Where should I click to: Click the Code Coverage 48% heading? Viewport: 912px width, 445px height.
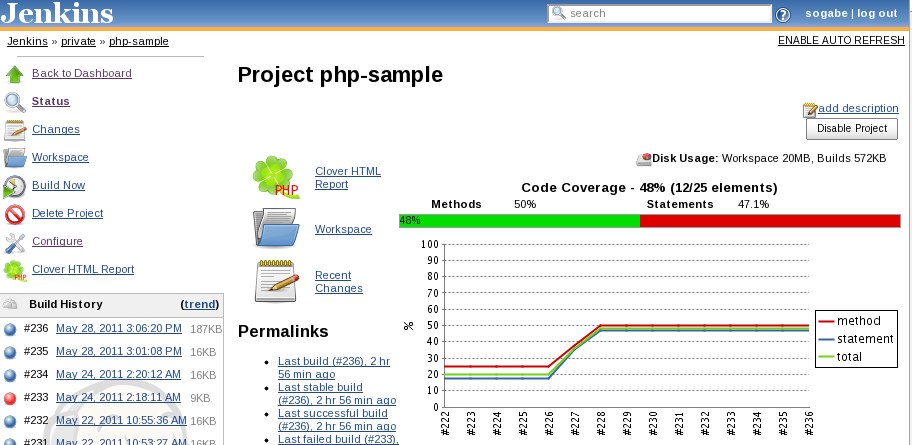coord(649,188)
